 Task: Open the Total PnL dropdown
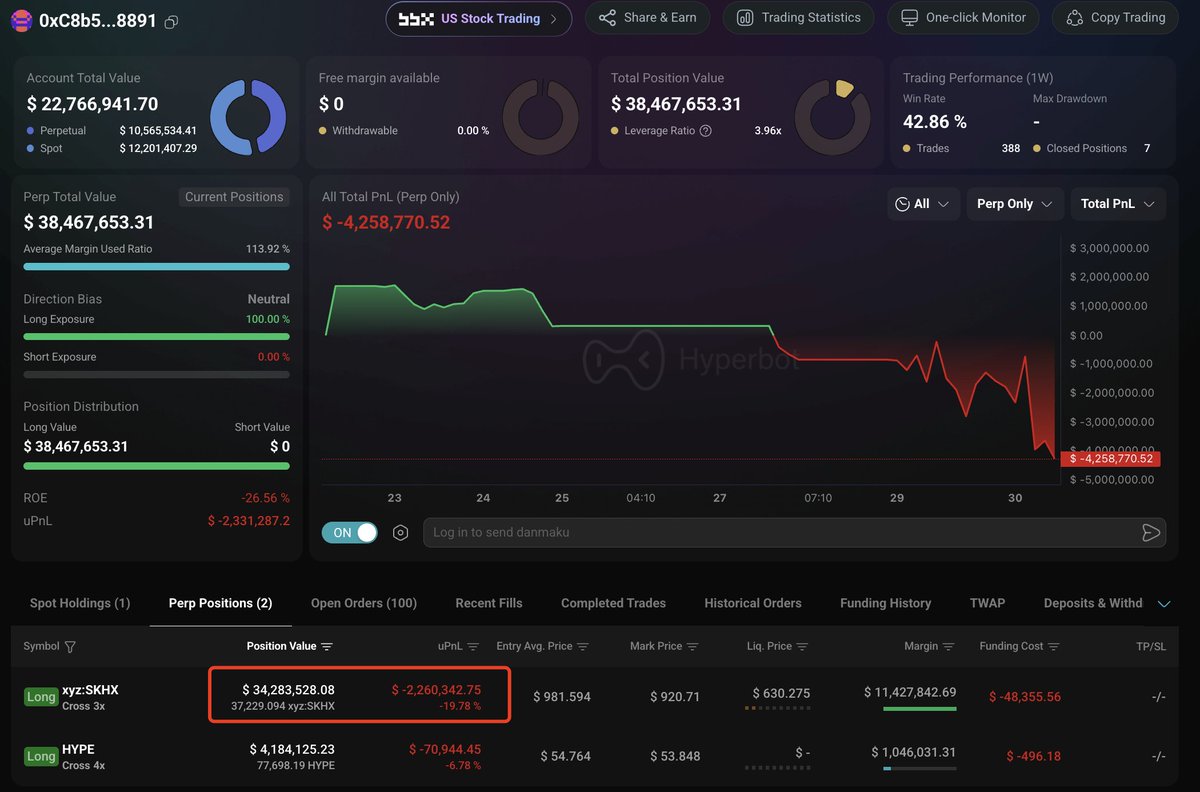pos(1118,204)
